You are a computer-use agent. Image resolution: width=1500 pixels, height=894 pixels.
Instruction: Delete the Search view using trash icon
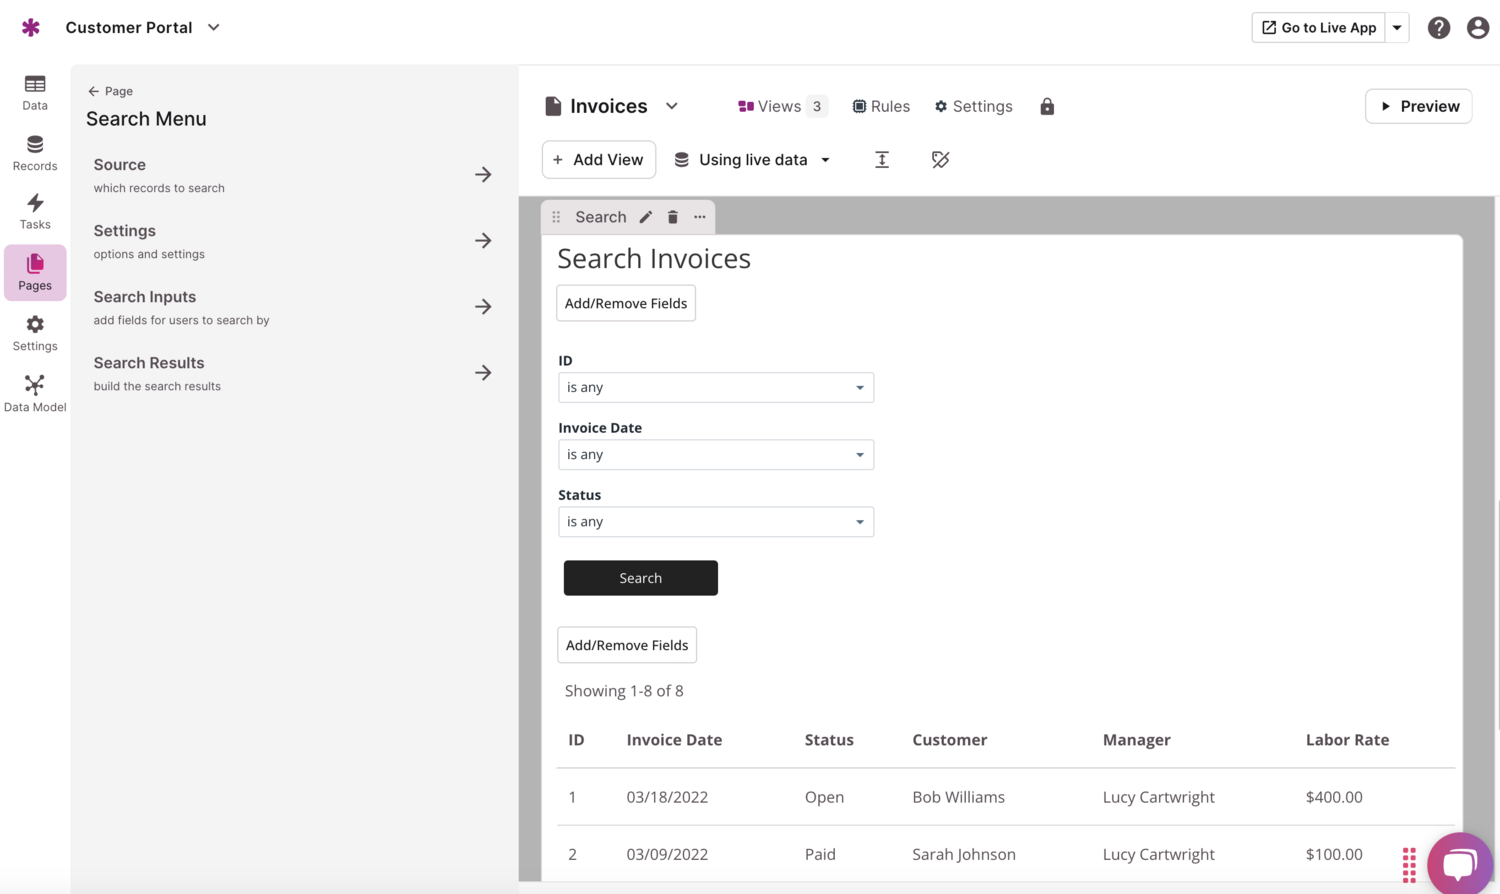(673, 217)
